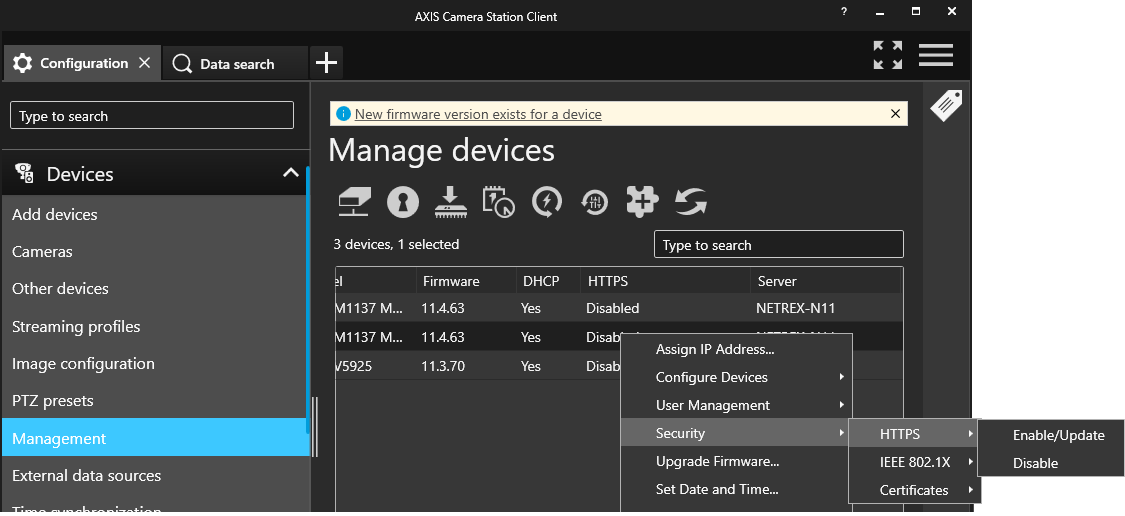
Task: Open Other devices in the sidebar
Action: click(154, 289)
